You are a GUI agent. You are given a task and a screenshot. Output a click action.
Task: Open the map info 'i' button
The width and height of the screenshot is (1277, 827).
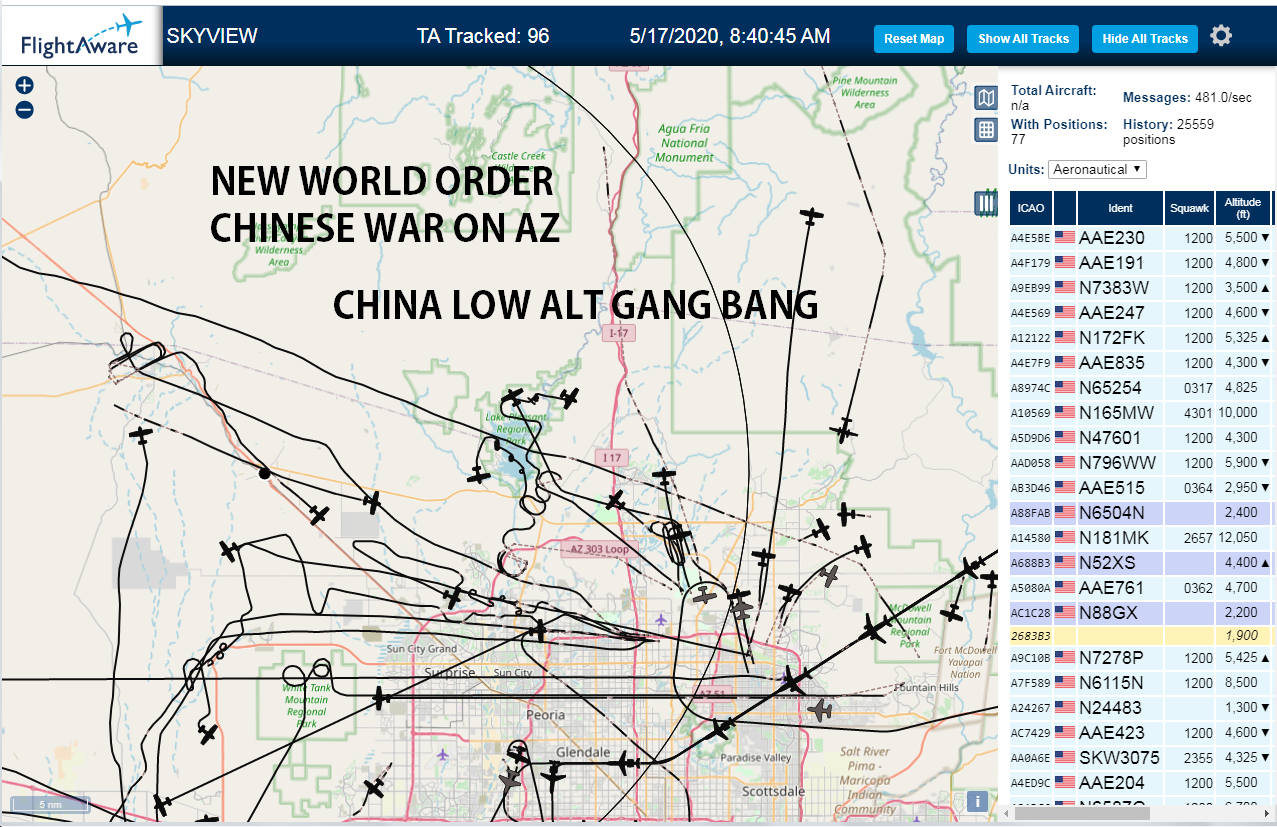979,801
